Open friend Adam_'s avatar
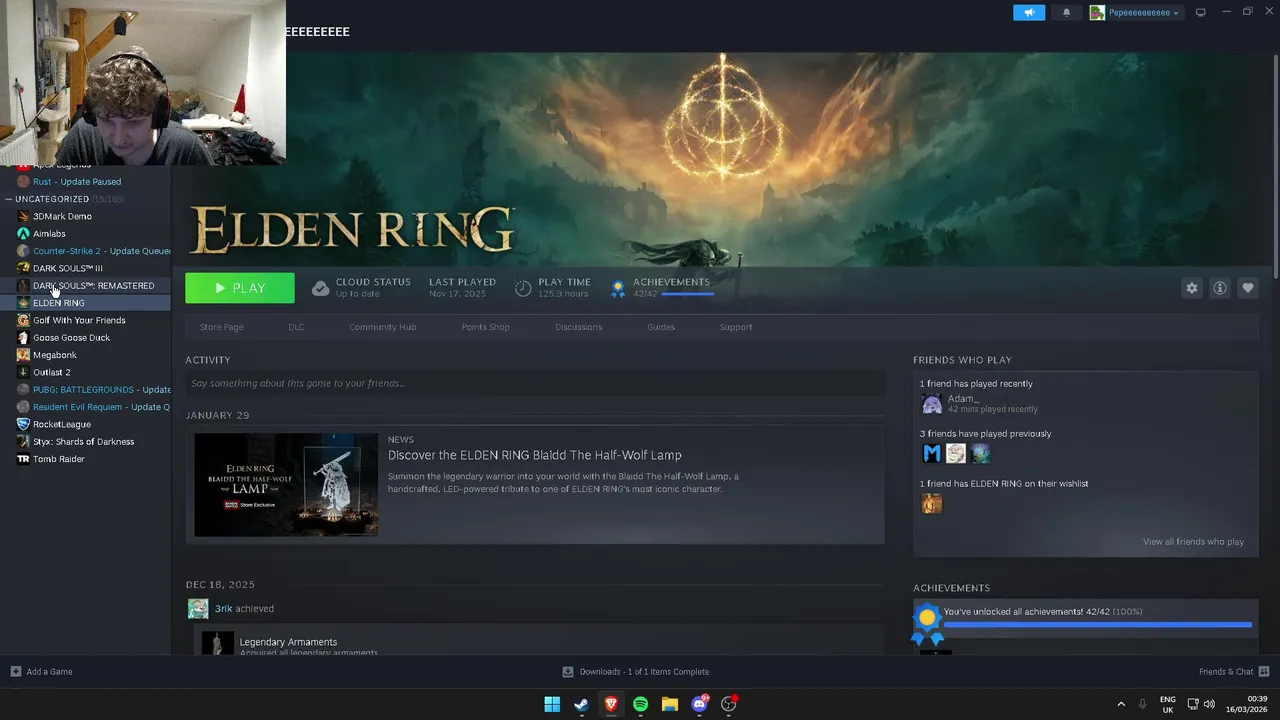Image resolution: width=1280 pixels, height=720 pixels. click(x=932, y=404)
